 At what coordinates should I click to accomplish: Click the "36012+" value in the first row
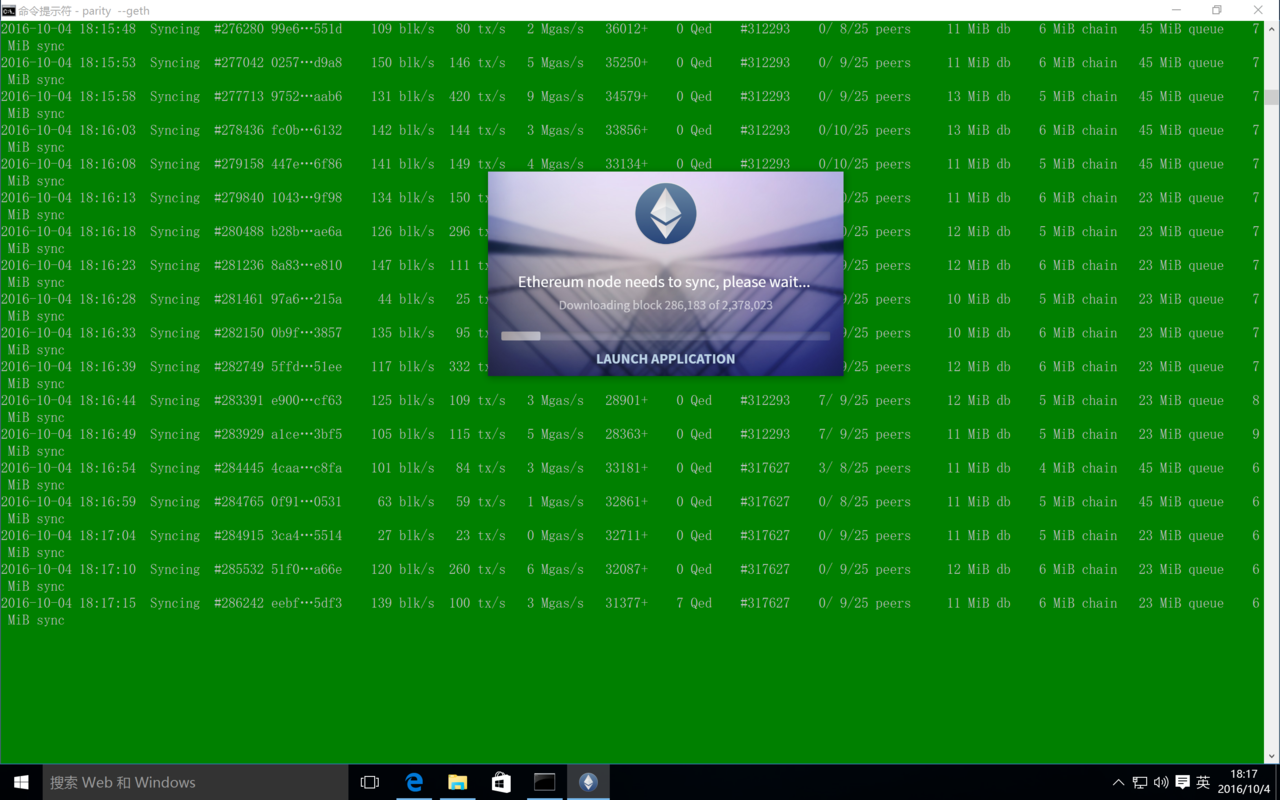tap(626, 29)
